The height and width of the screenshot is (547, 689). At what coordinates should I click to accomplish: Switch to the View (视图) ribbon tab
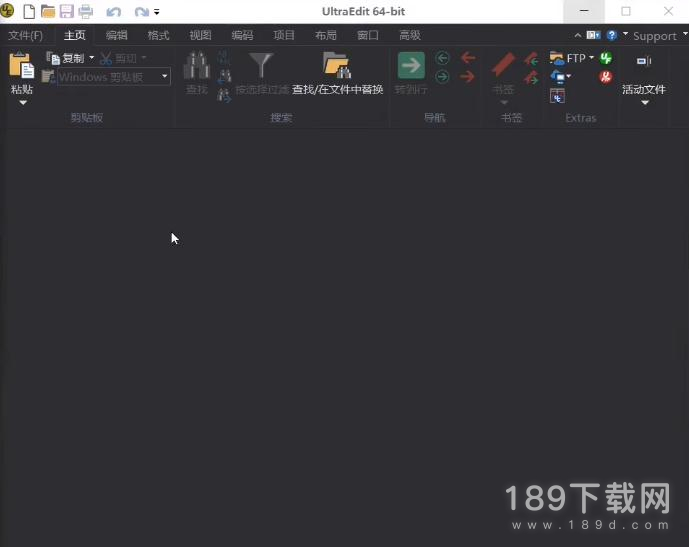click(201, 35)
